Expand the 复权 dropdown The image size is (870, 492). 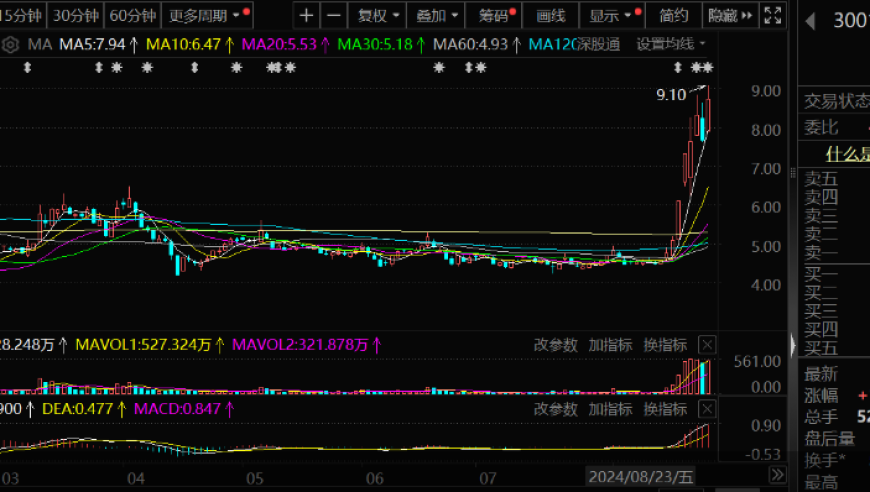379,15
